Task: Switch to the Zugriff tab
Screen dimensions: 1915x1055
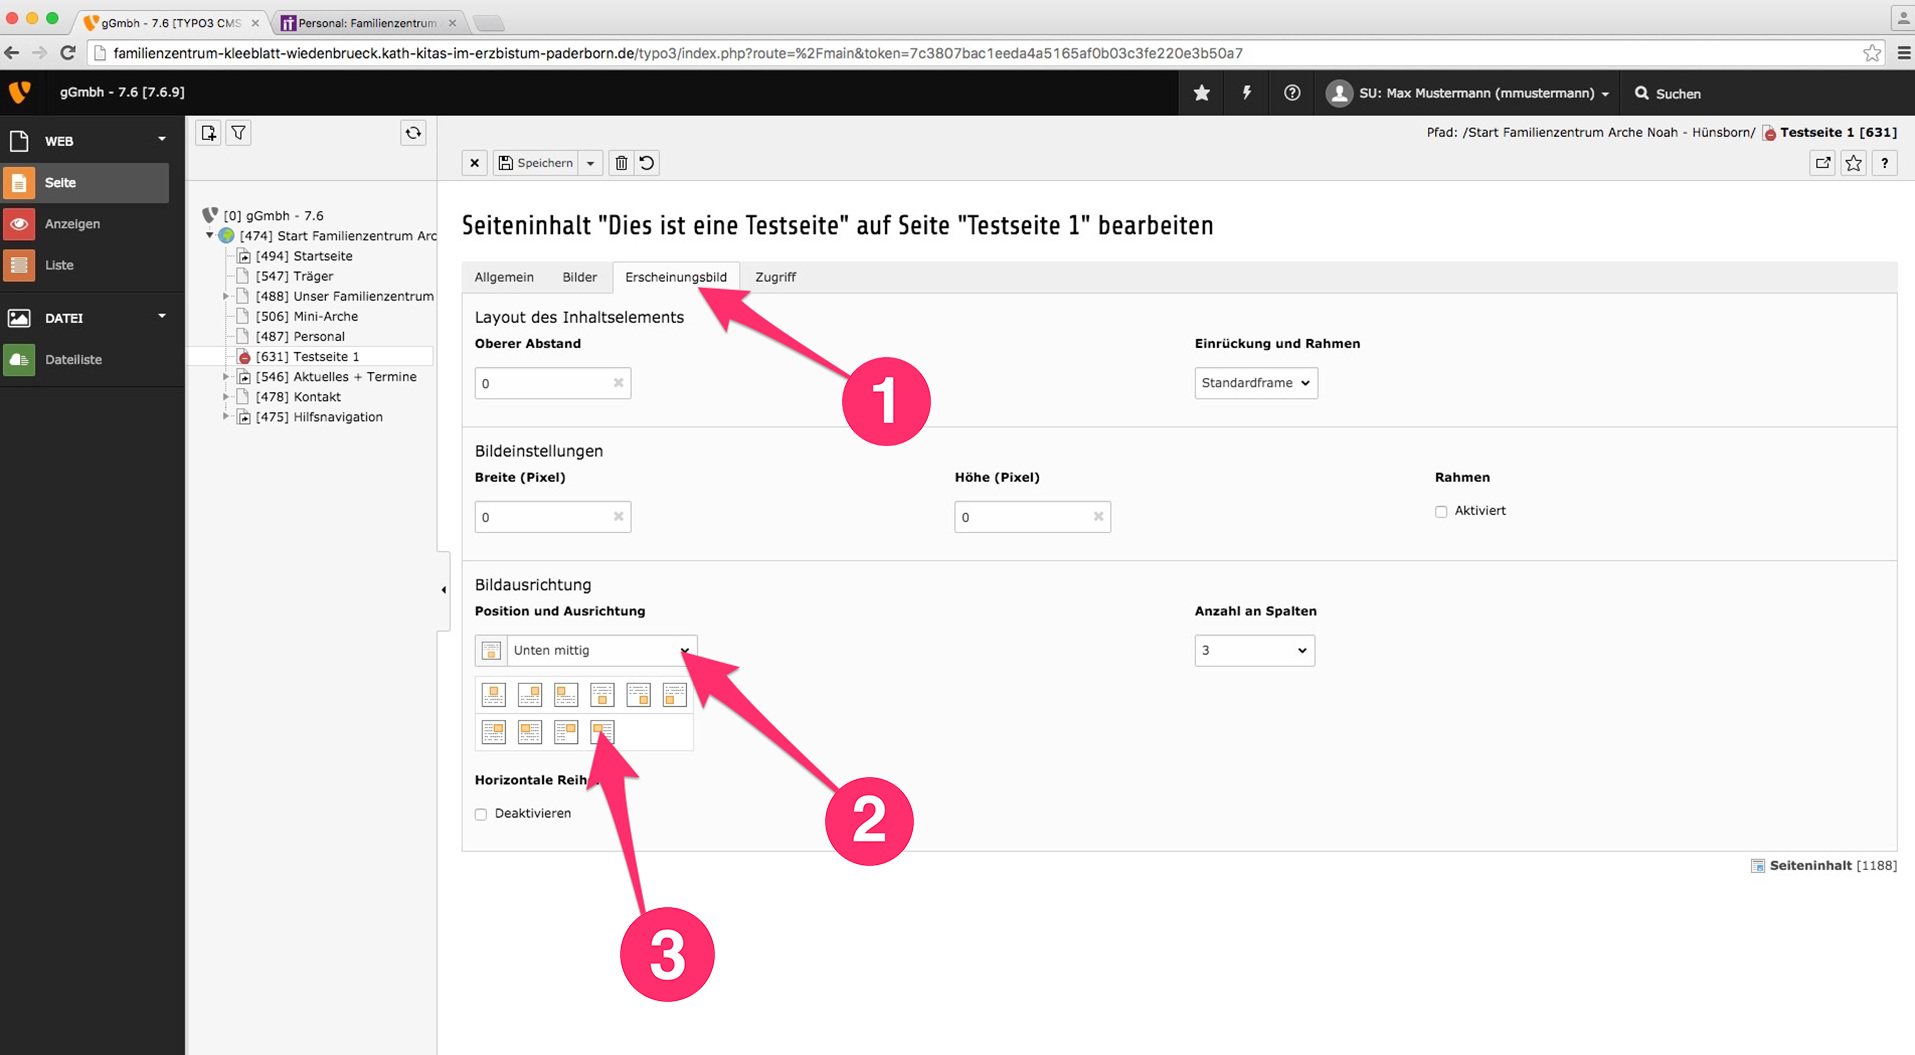Action: pos(775,277)
